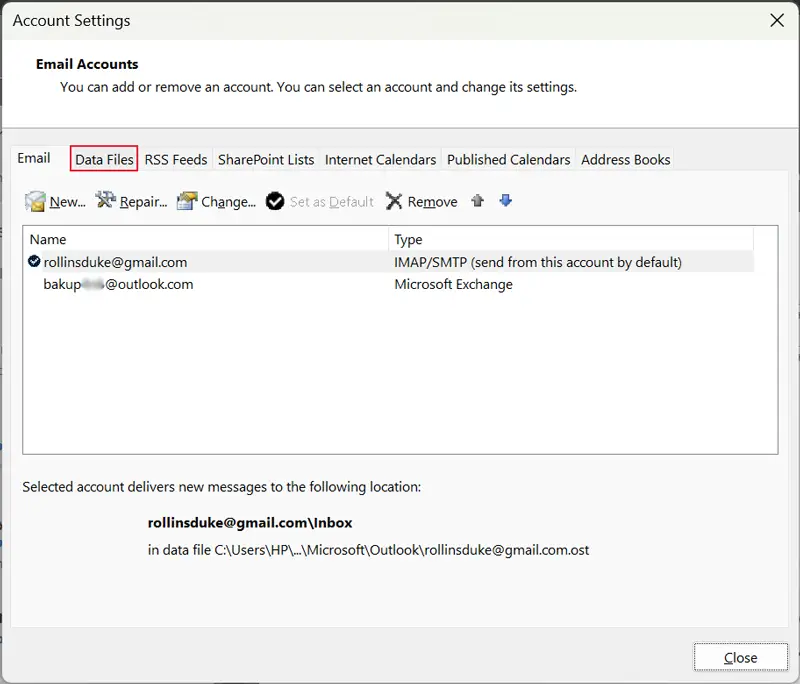Click the Set as Default checkmark icon
Viewport: 800px width, 684px height.
point(275,201)
